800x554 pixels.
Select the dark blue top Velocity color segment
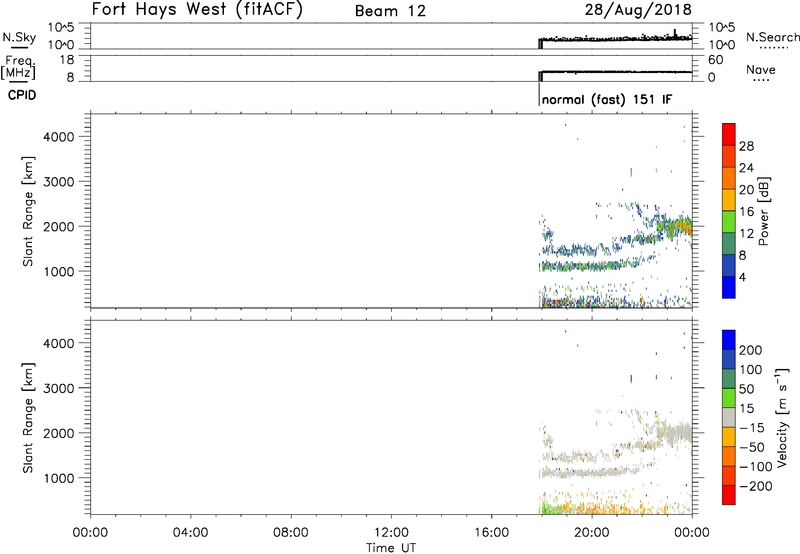[728, 340]
